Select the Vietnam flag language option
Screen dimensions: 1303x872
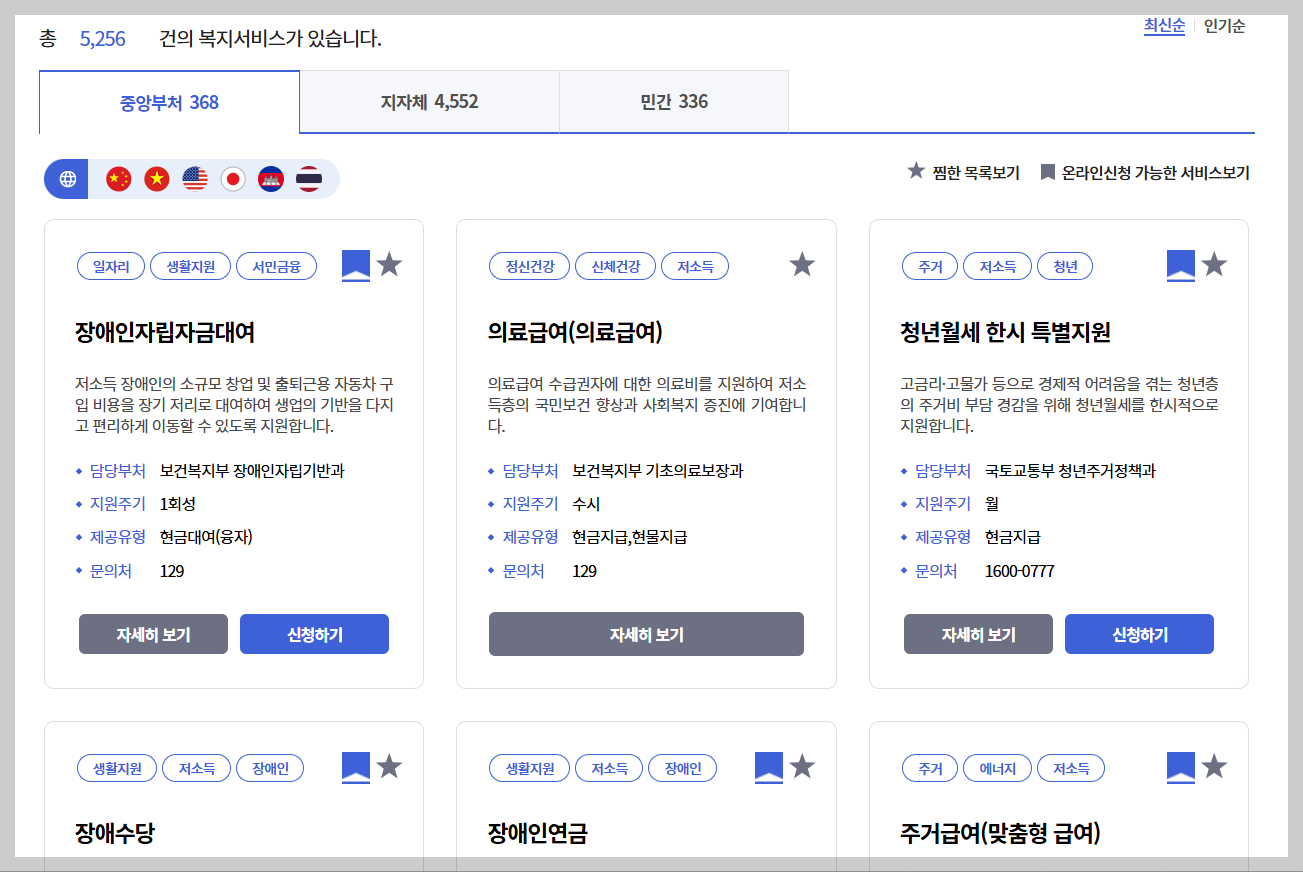click(156, 179)
